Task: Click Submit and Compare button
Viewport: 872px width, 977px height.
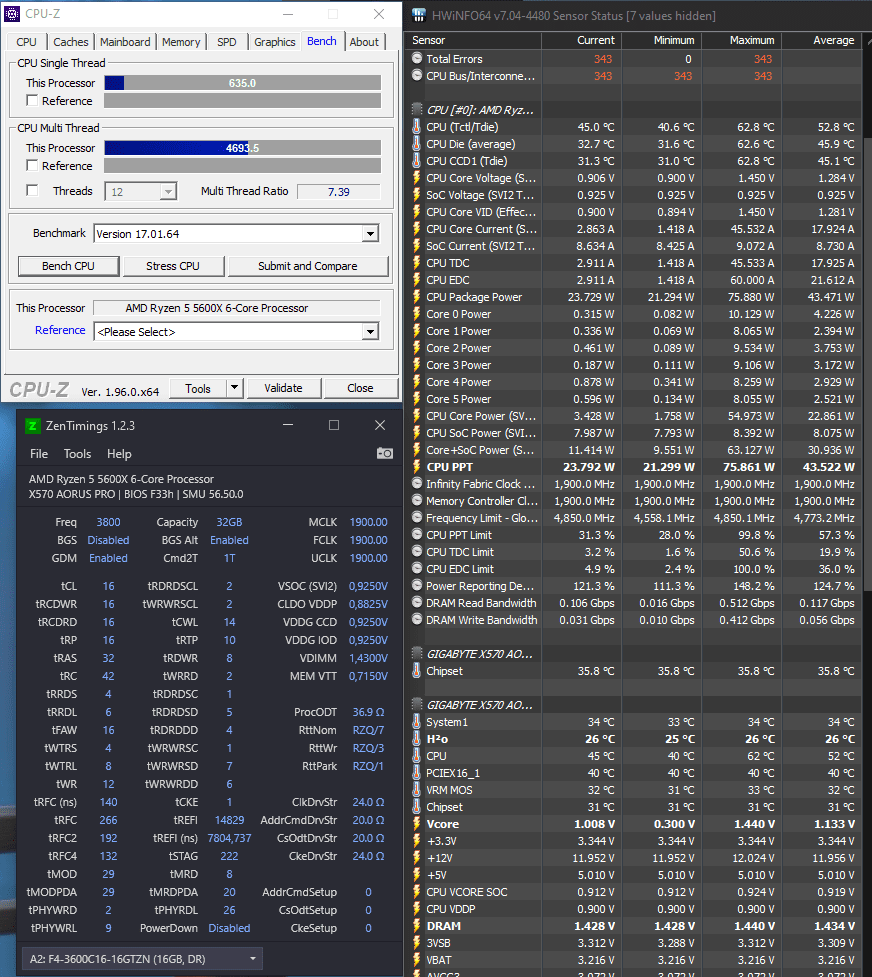Action: (x=308, y=266)
